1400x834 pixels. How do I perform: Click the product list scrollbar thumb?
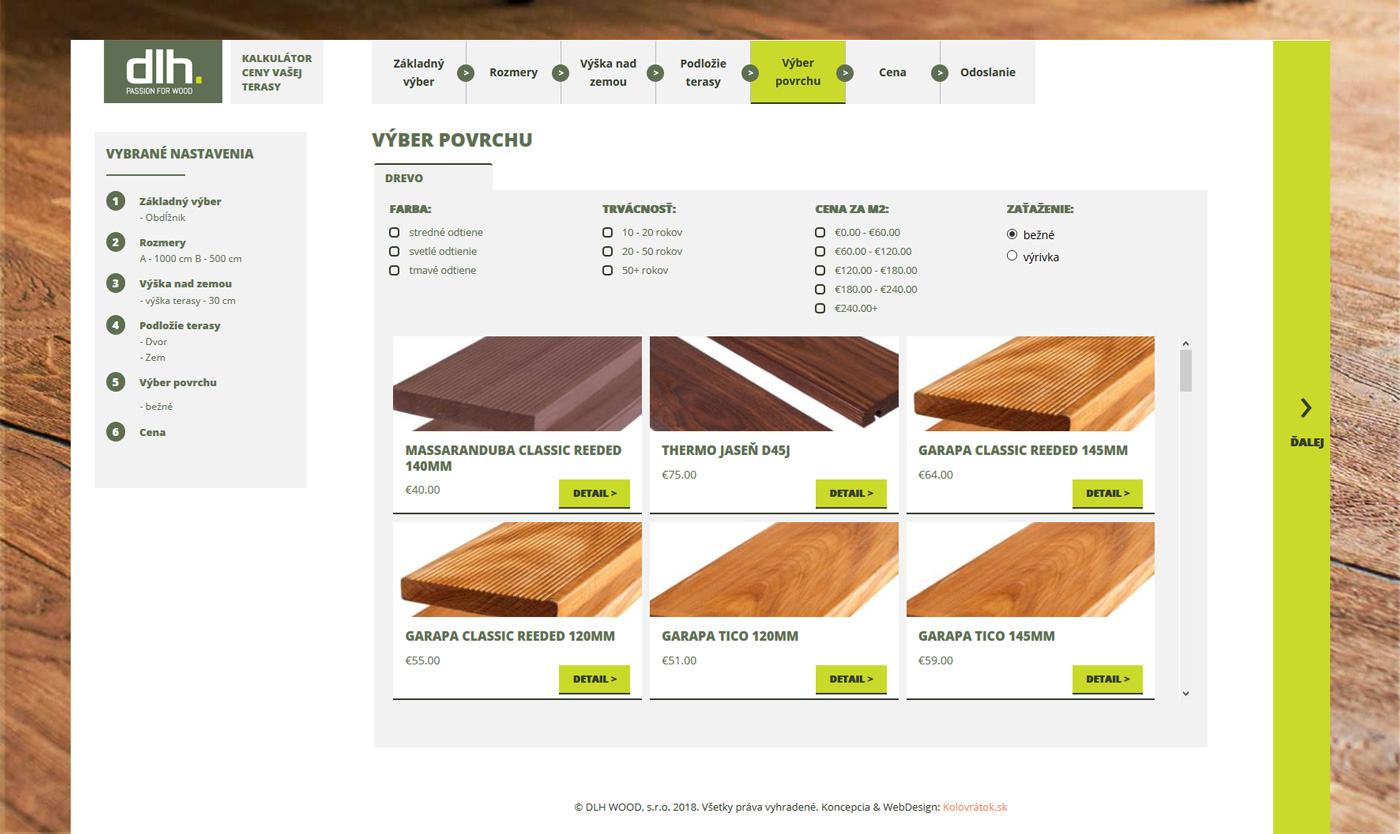tap(1186, 371)
